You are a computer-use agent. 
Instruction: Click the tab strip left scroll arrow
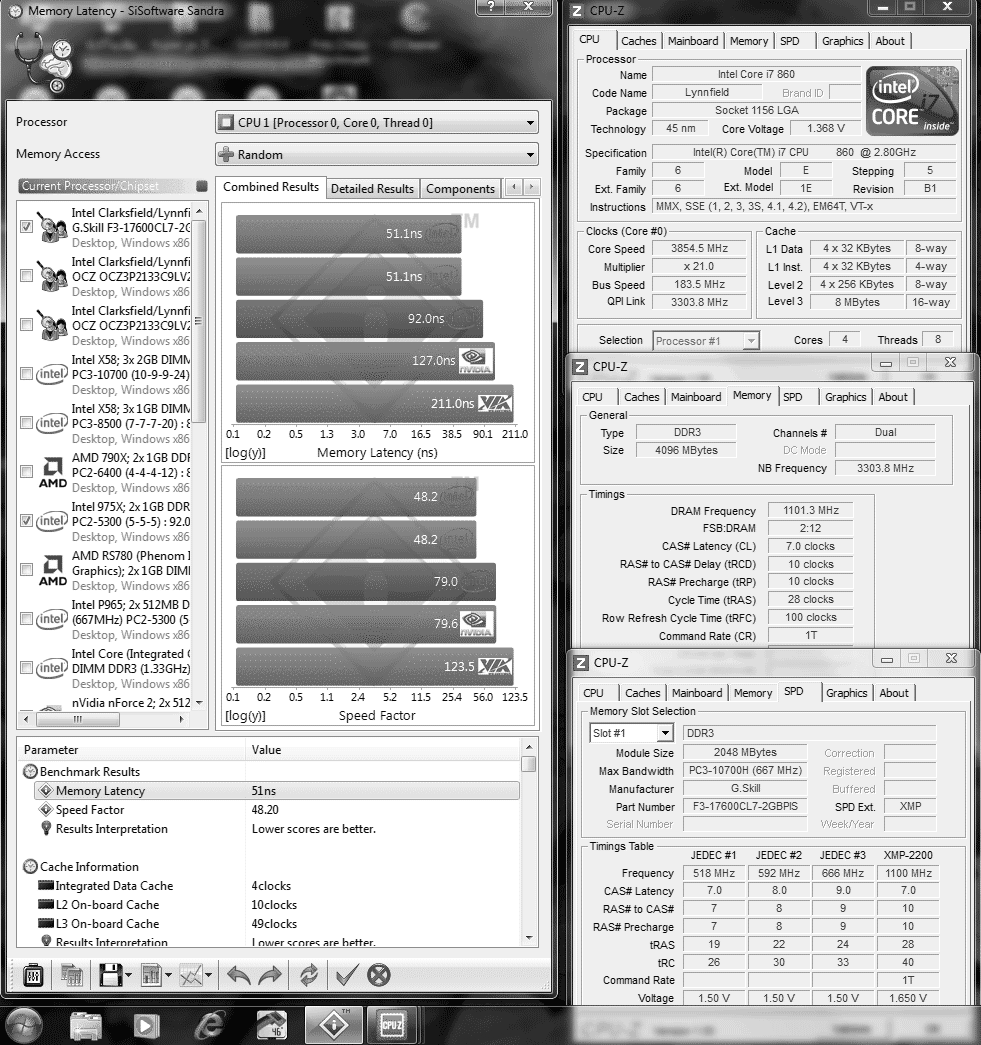coord(514,188)
